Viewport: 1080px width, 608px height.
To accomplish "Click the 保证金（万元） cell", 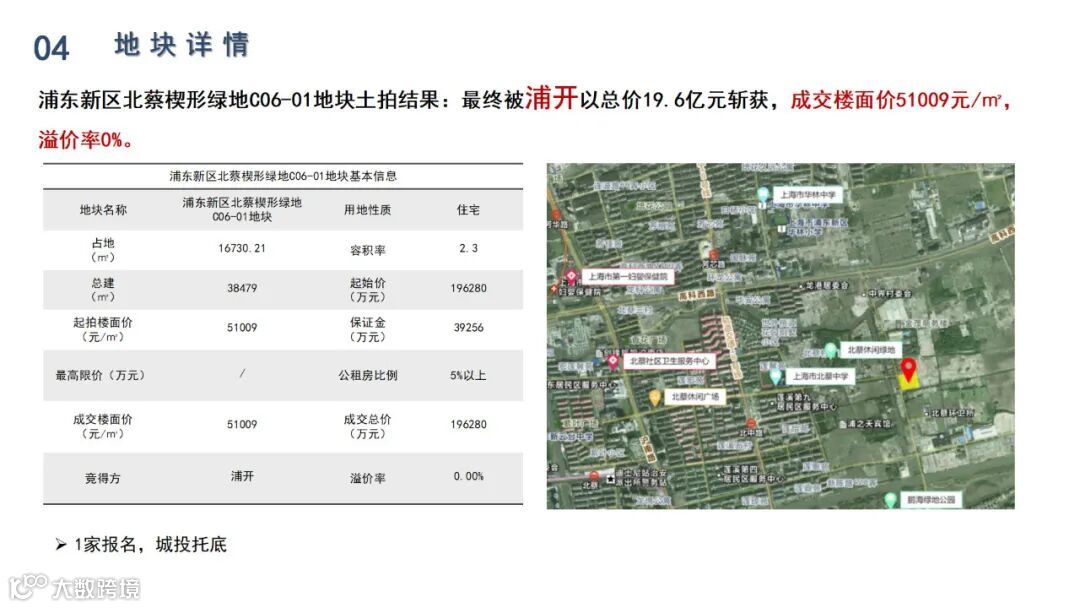I will click(368, 329).
